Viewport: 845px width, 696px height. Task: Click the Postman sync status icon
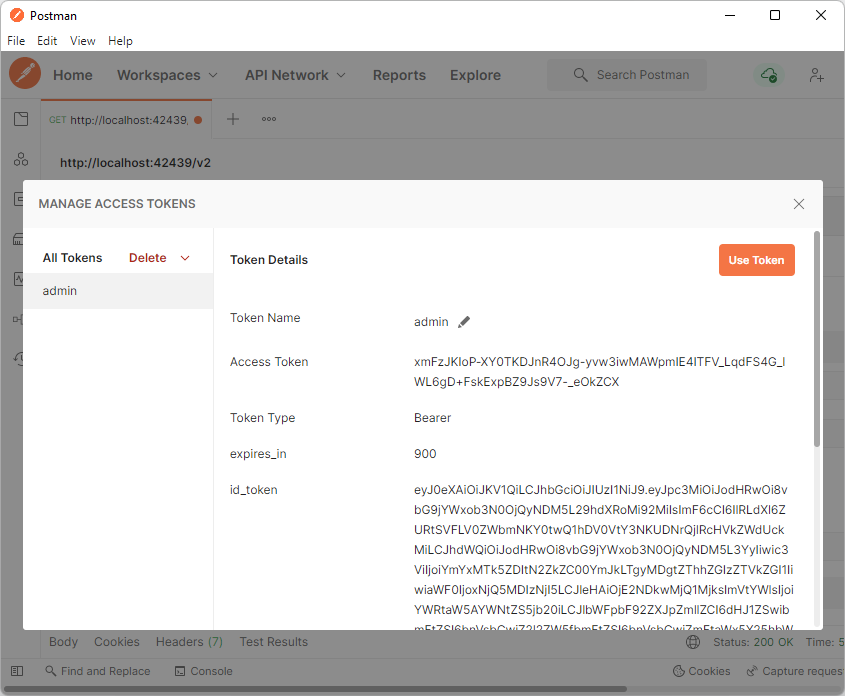coord(768,75)
